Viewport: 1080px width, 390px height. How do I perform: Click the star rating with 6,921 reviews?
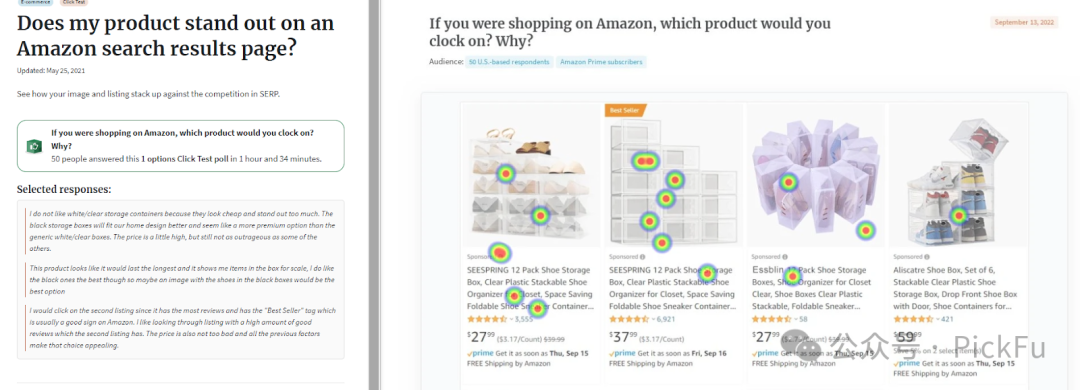coord(627,319)
